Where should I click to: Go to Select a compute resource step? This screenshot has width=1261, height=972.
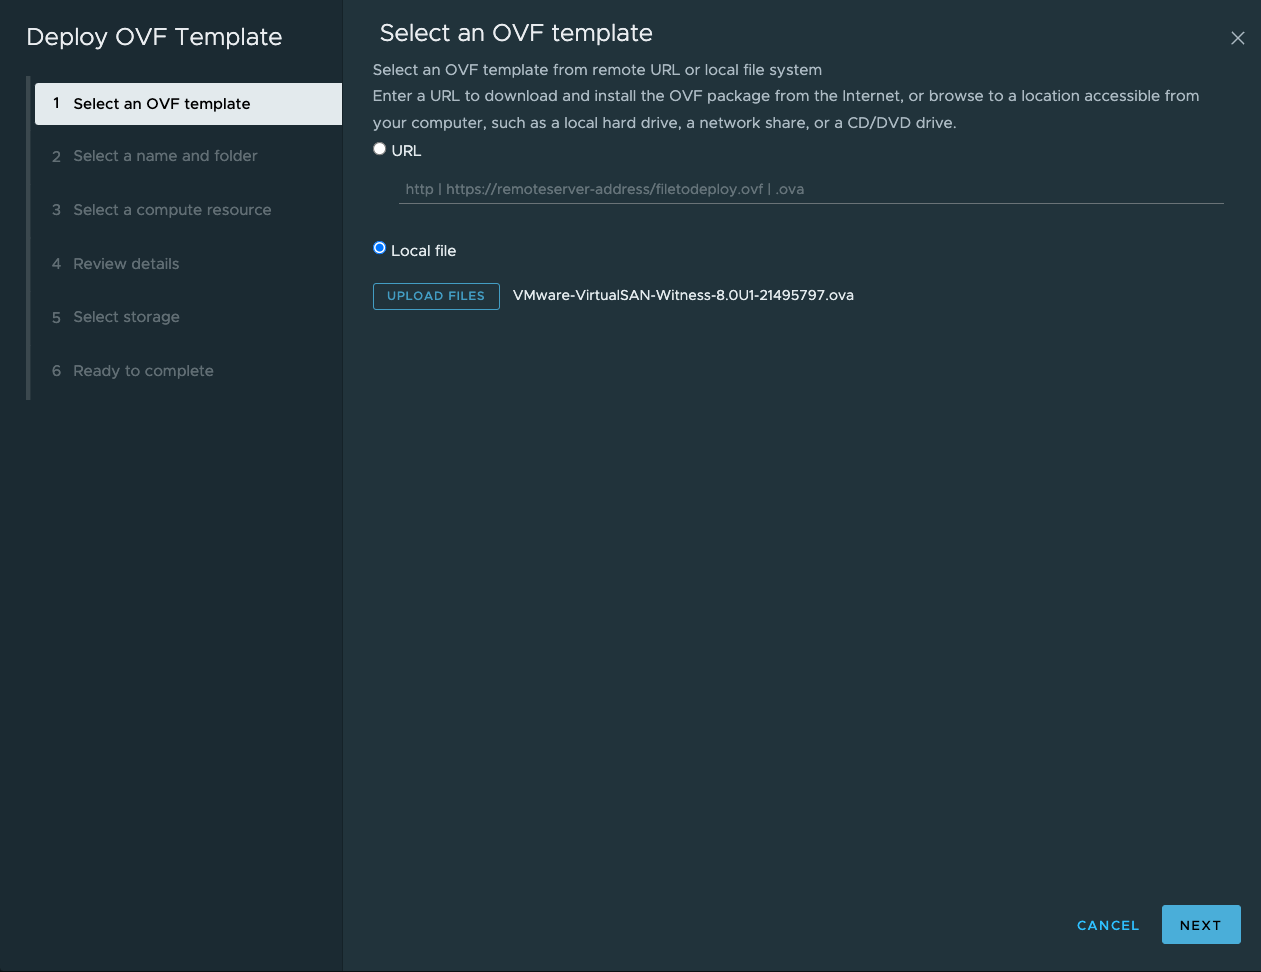point(172,210)
